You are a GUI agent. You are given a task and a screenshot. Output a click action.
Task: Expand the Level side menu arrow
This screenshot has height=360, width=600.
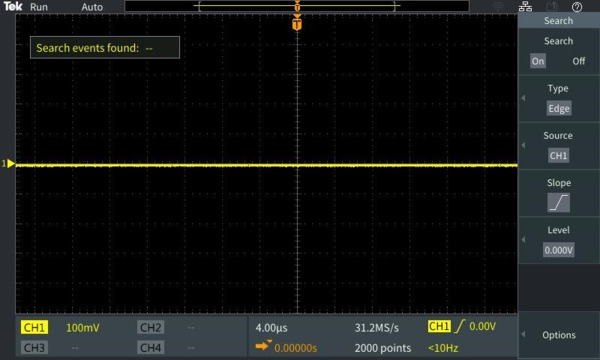point(523,239)
